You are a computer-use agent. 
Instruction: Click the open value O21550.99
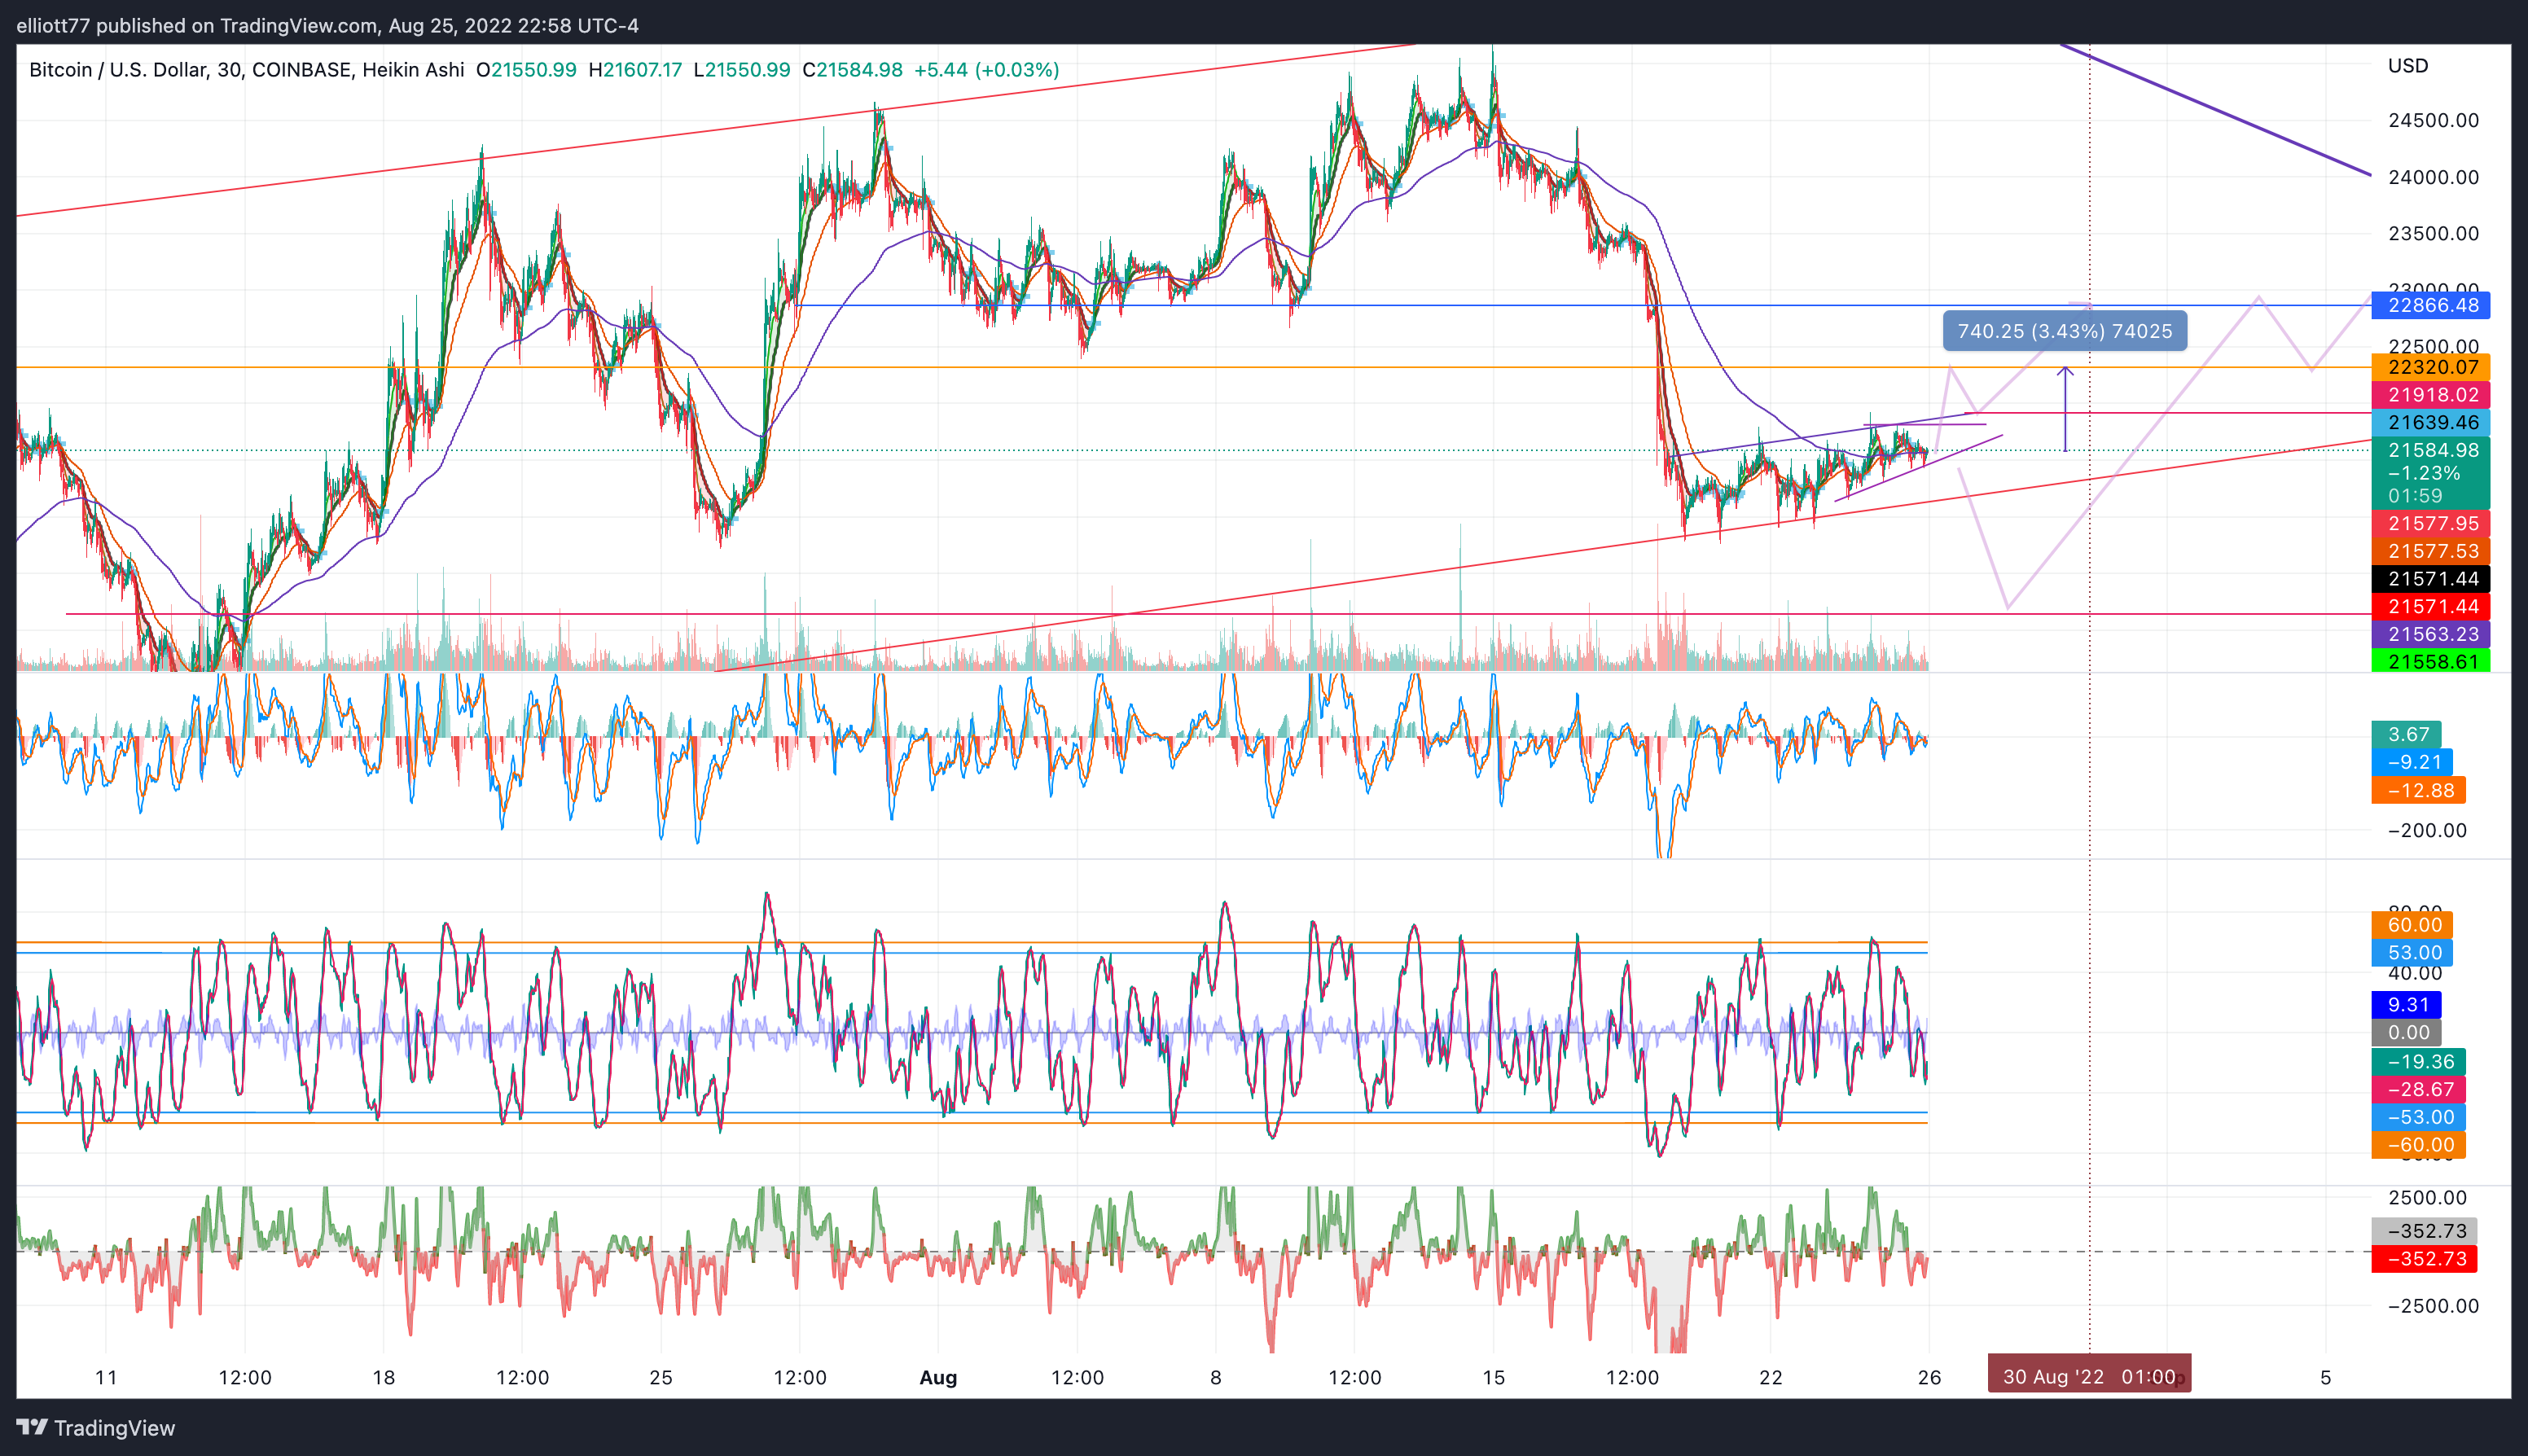(x=526, y=70)
